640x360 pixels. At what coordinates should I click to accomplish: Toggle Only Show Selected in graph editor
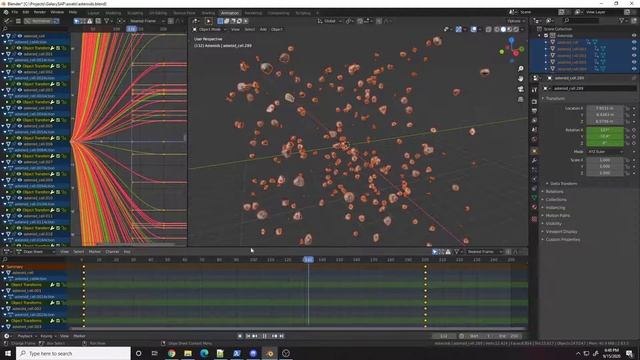click(77, 21)
